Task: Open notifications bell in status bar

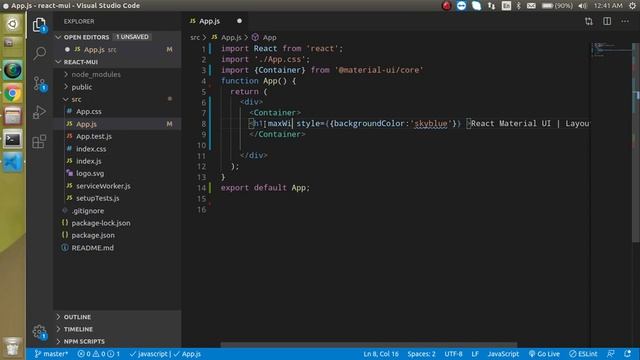Action: (627, 354)
